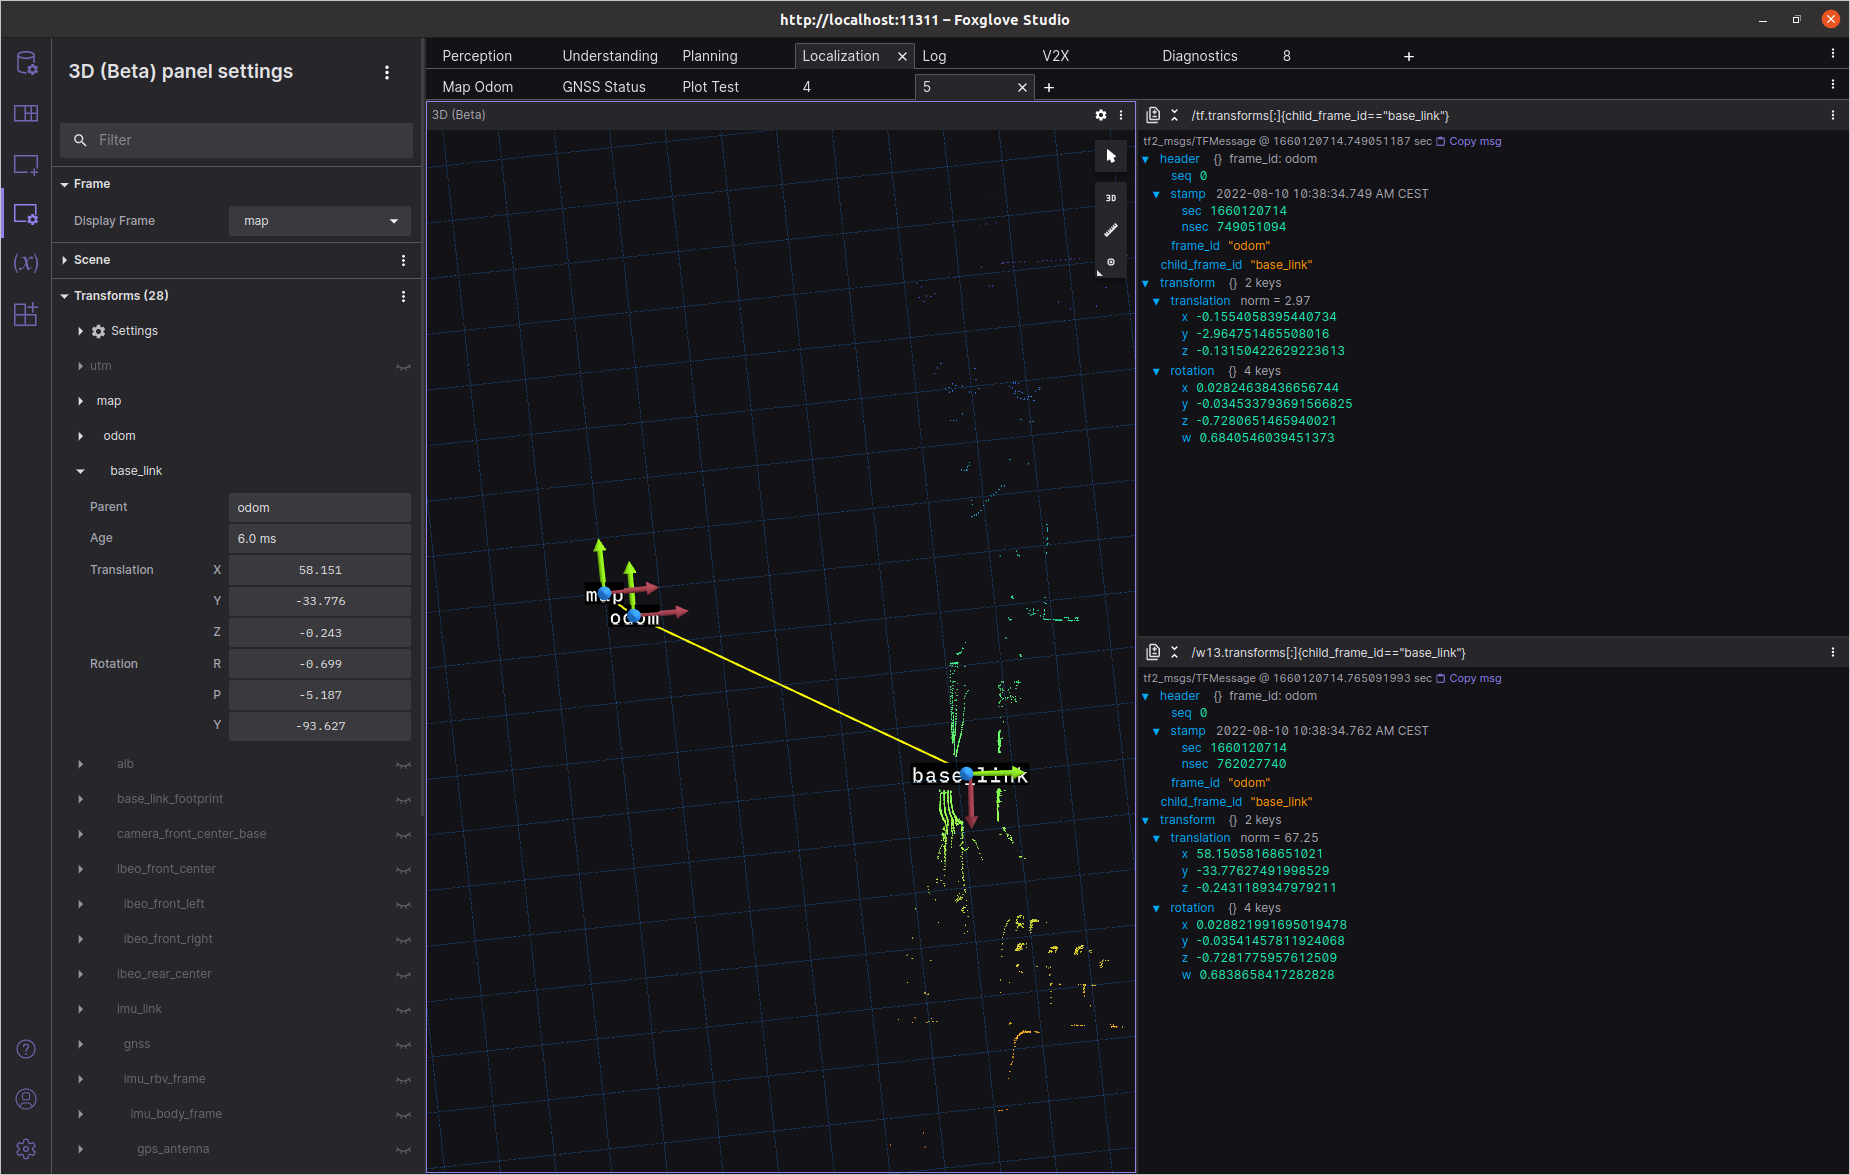Click the select-object cursor tool
The image size is (1850, 1175).
coord(1110,156)
